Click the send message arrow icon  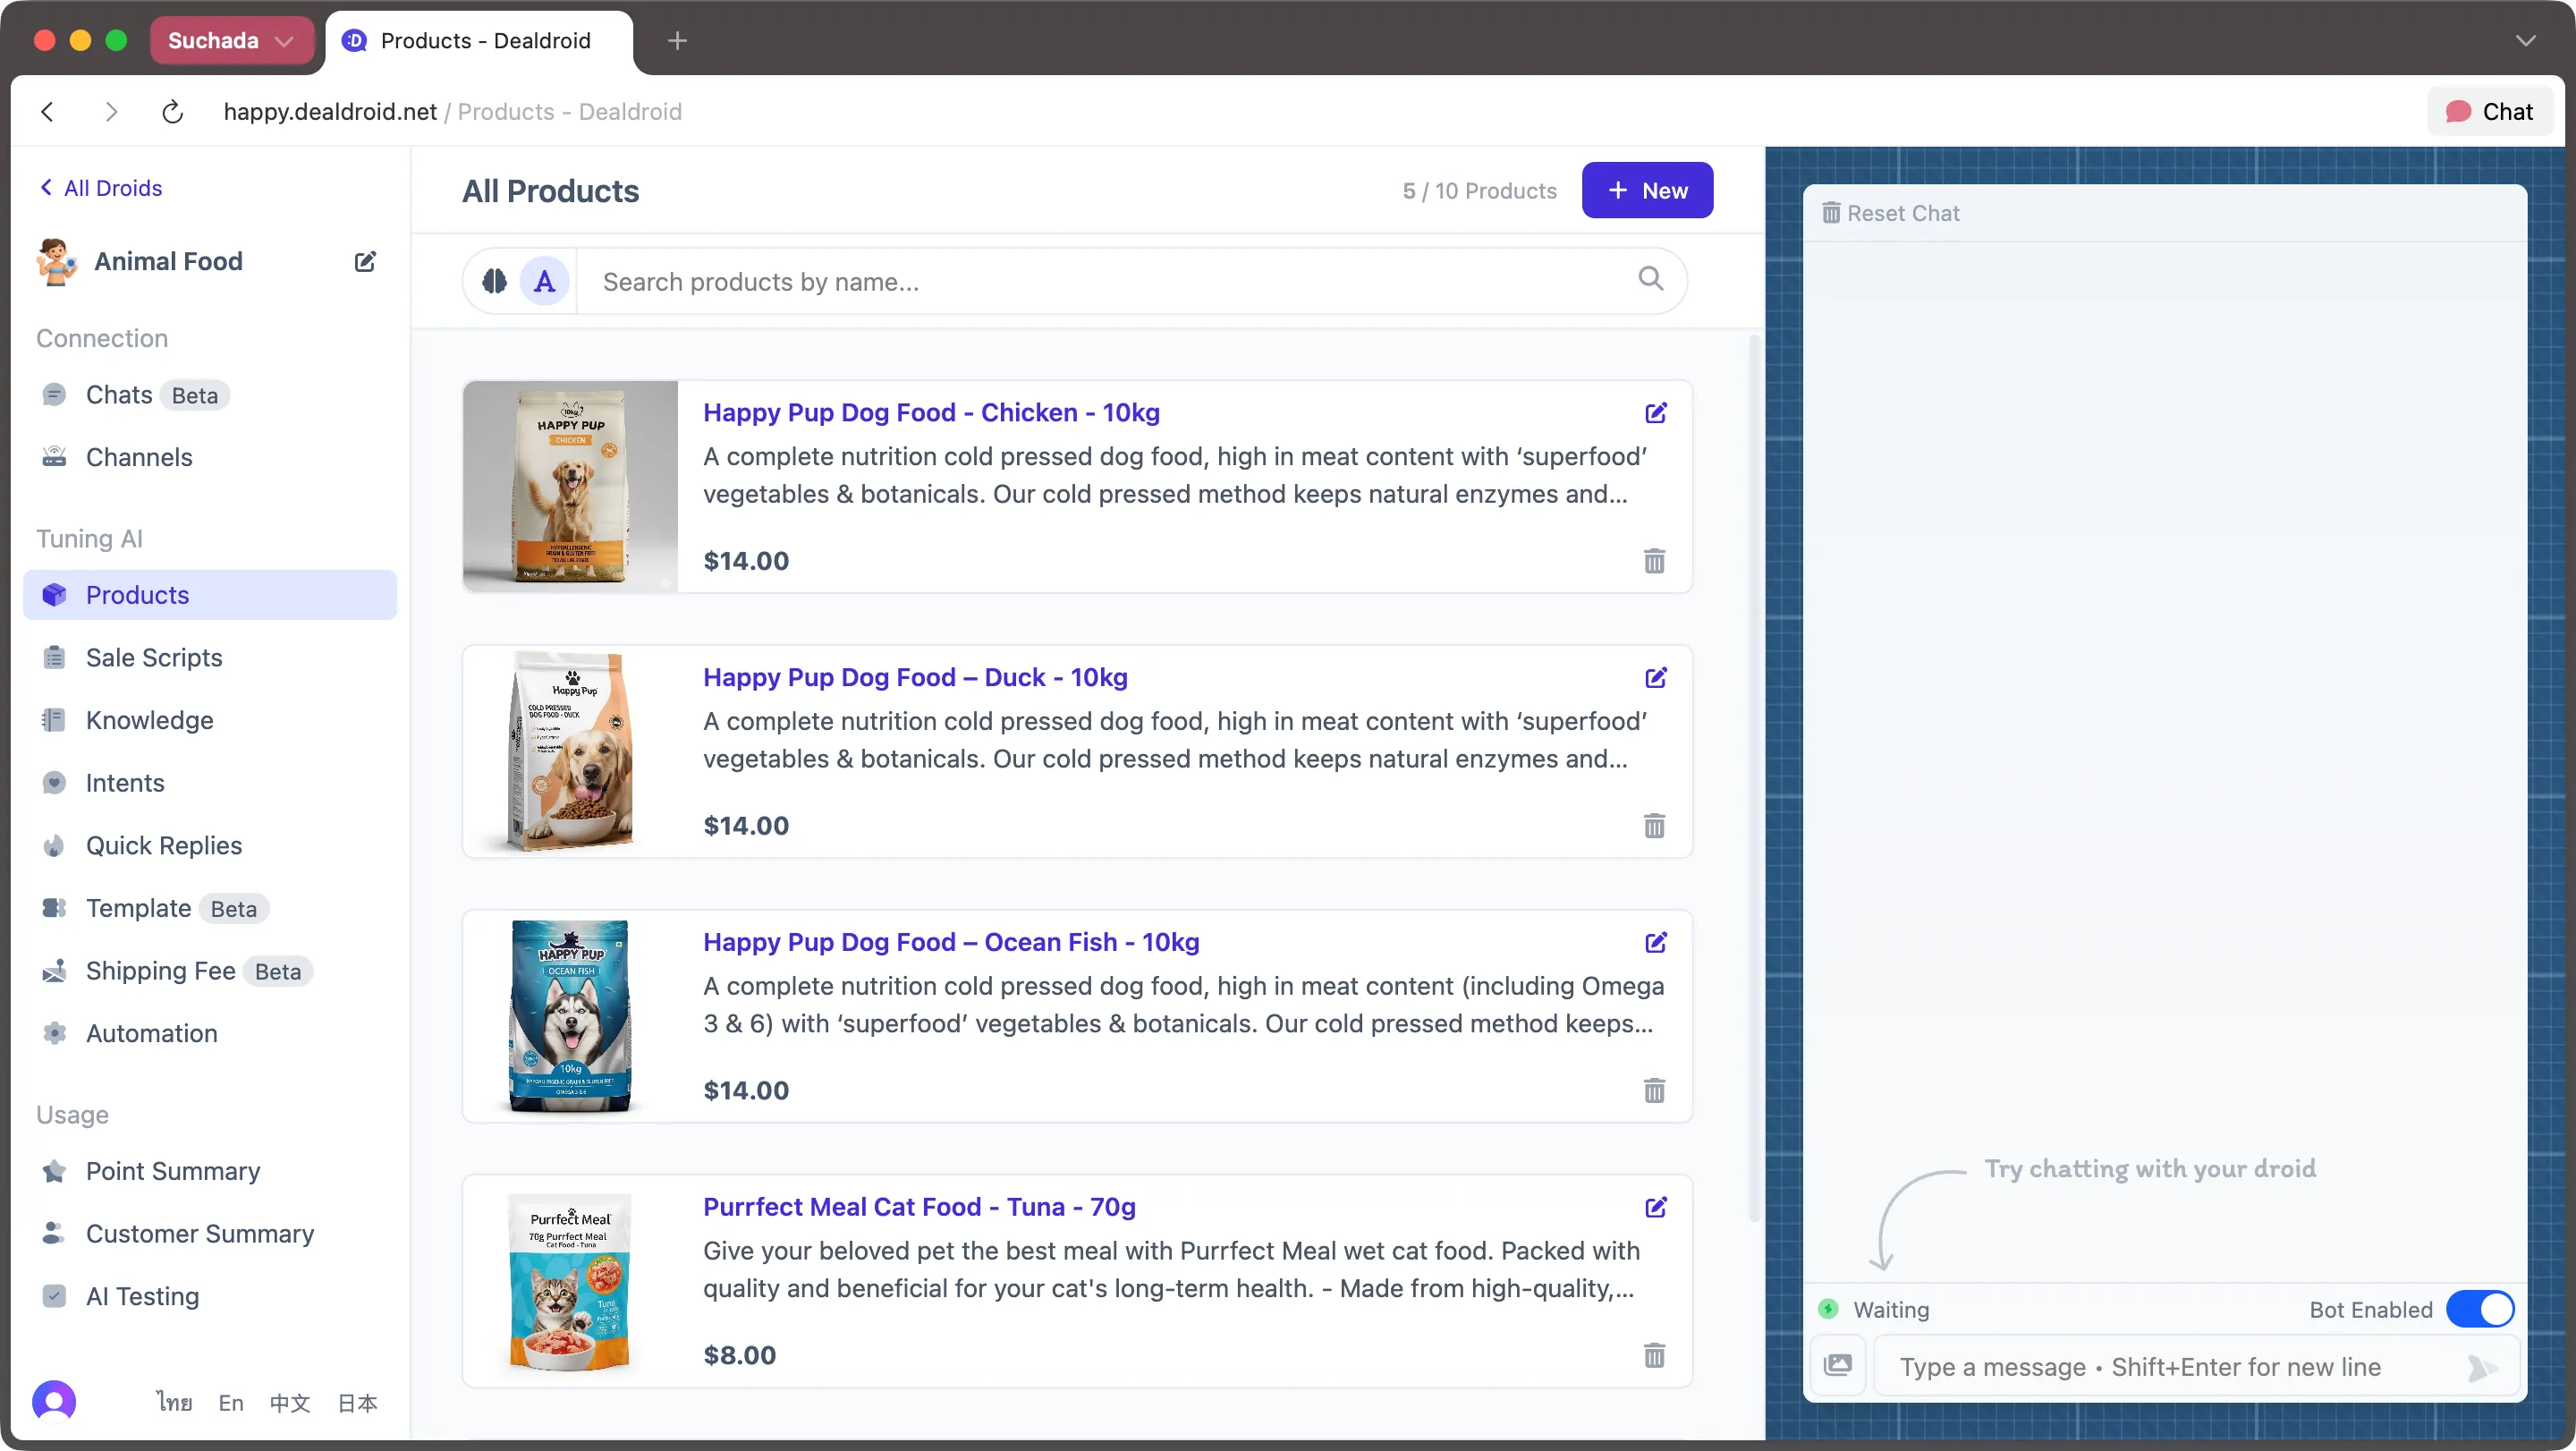tap(2480, 1367)
